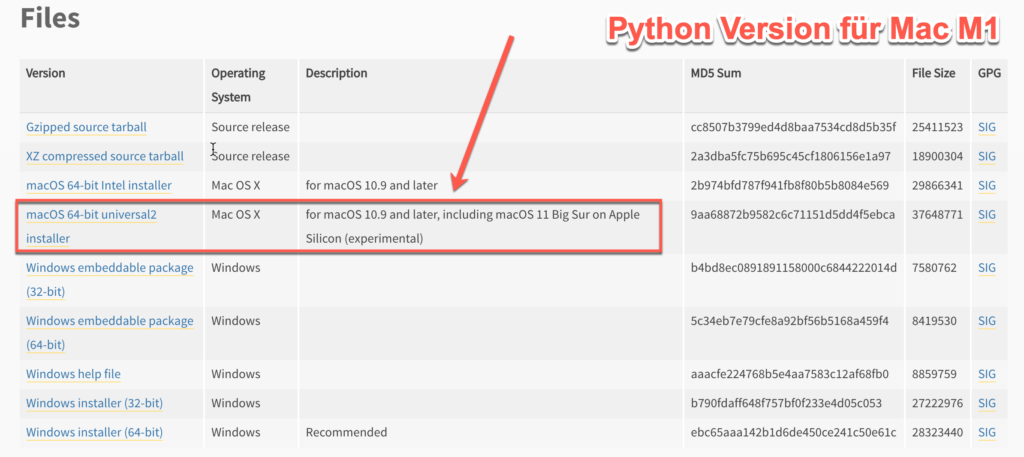Click SIG link in macOS Intel installer row
This screenshot has width=1024, height=457.
pyautogui.click(x=987, y=185)
